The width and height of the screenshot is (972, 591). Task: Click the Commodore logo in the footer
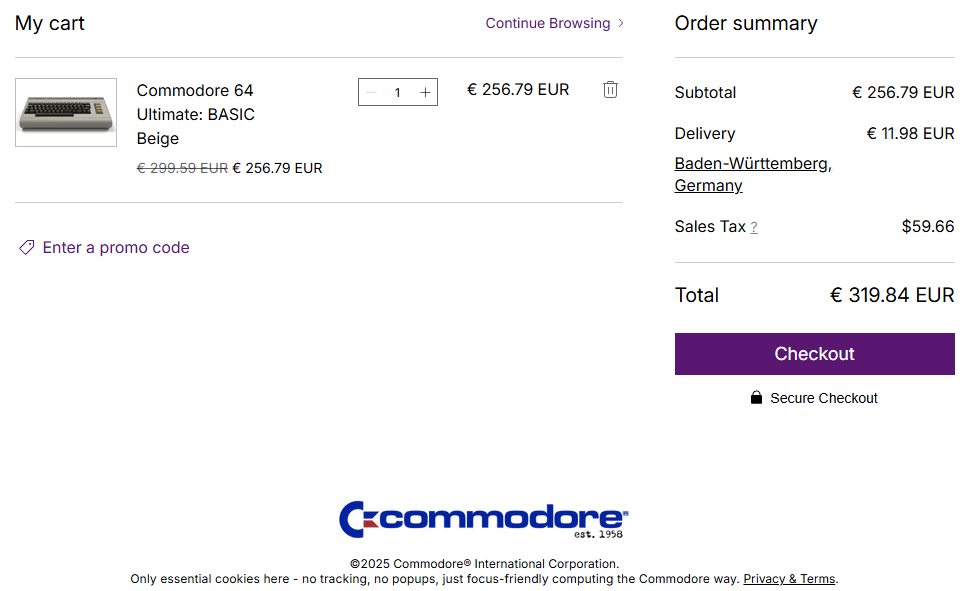point(484,520)
